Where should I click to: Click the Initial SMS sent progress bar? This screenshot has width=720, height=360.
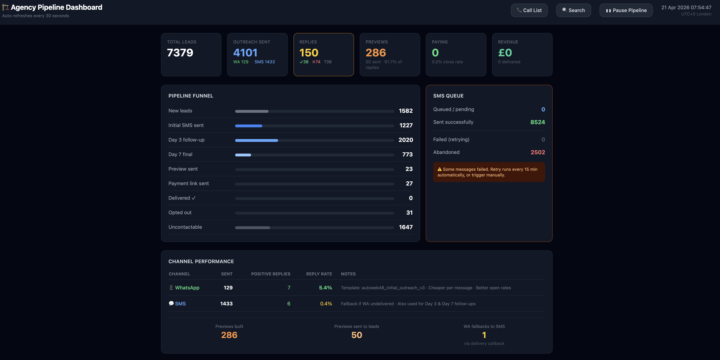click(315, 126)
